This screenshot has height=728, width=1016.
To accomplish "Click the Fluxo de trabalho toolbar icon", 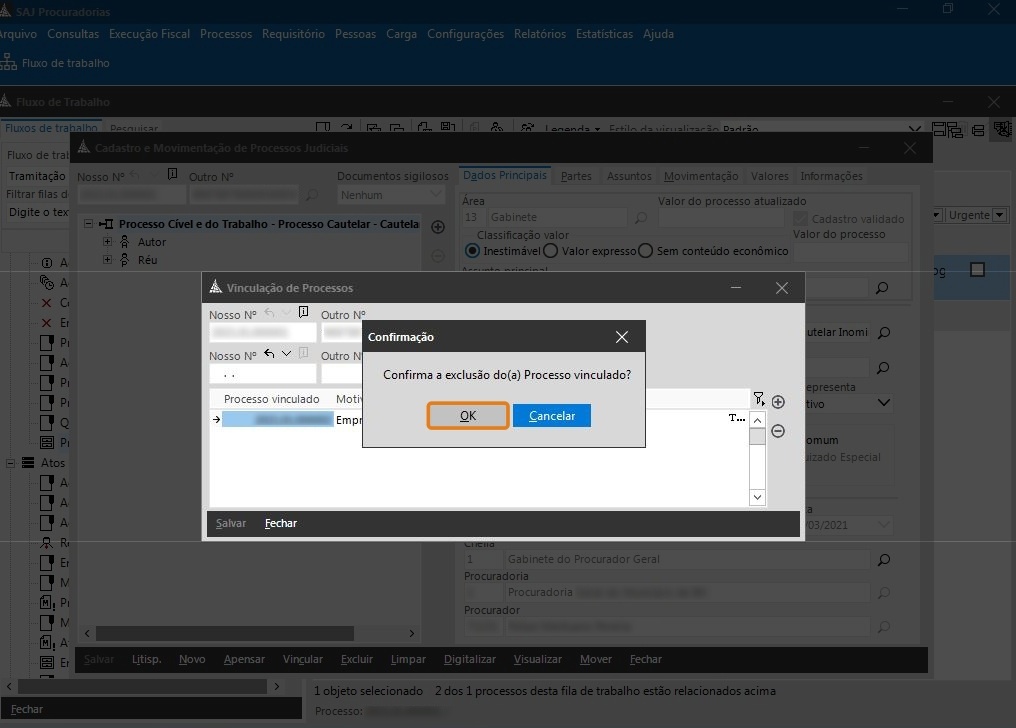I will (x=9, y=63).
